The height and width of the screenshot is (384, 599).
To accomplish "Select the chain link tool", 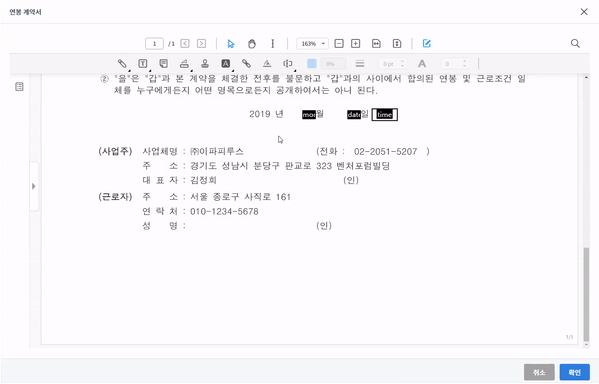I will (x=246, y=63).
